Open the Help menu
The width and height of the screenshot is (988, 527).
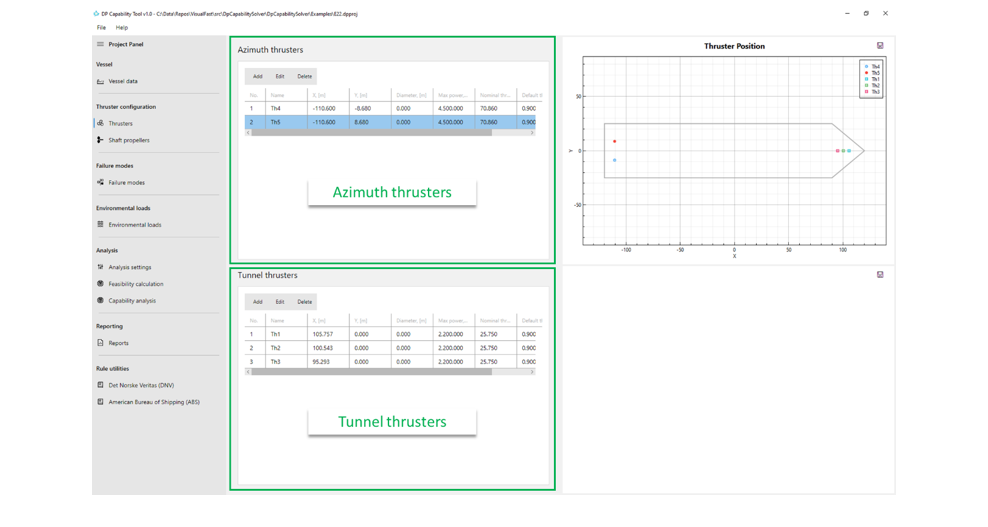[x=122, y=28]
